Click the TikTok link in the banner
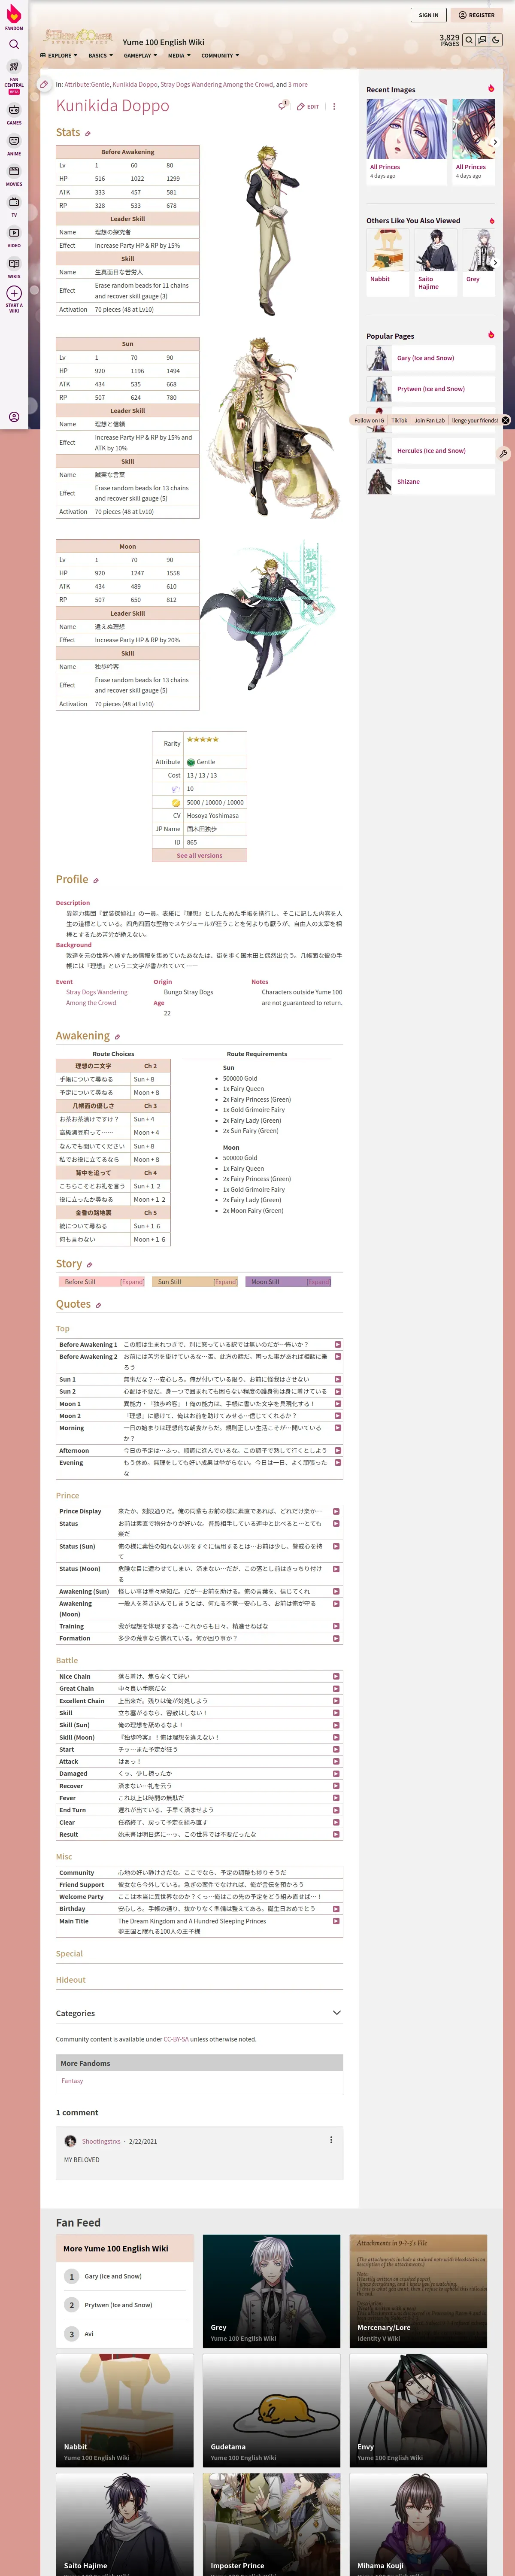 point(399,420)
